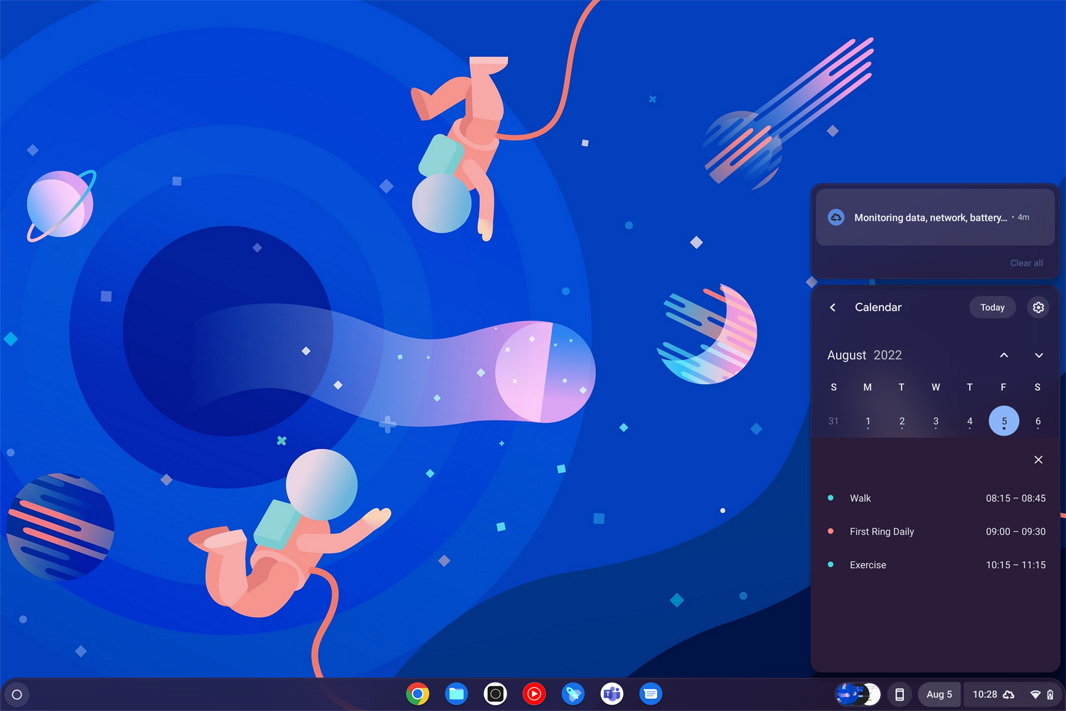Open Microsoft Teams from the shelf
This screenshot has width=1066, height=711.
(x=612, y=694)
